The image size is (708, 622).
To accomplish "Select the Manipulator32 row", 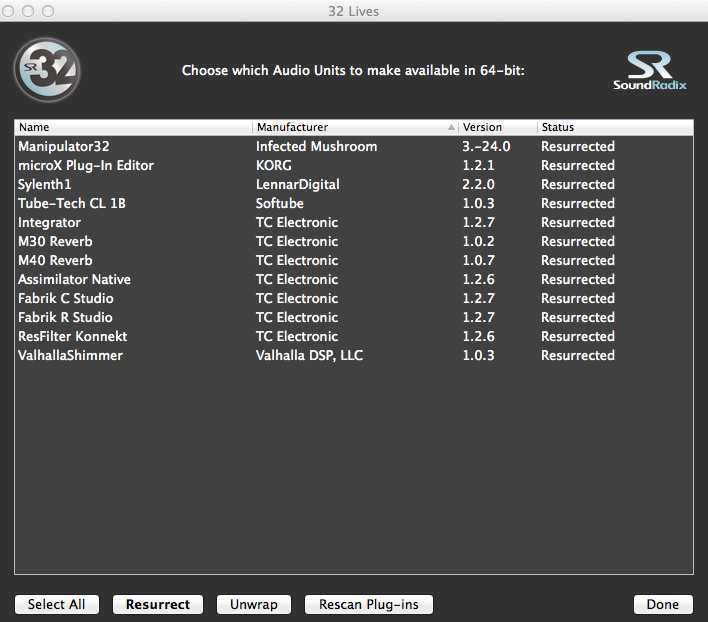I will pyautogui.click(x=354, y=146).
